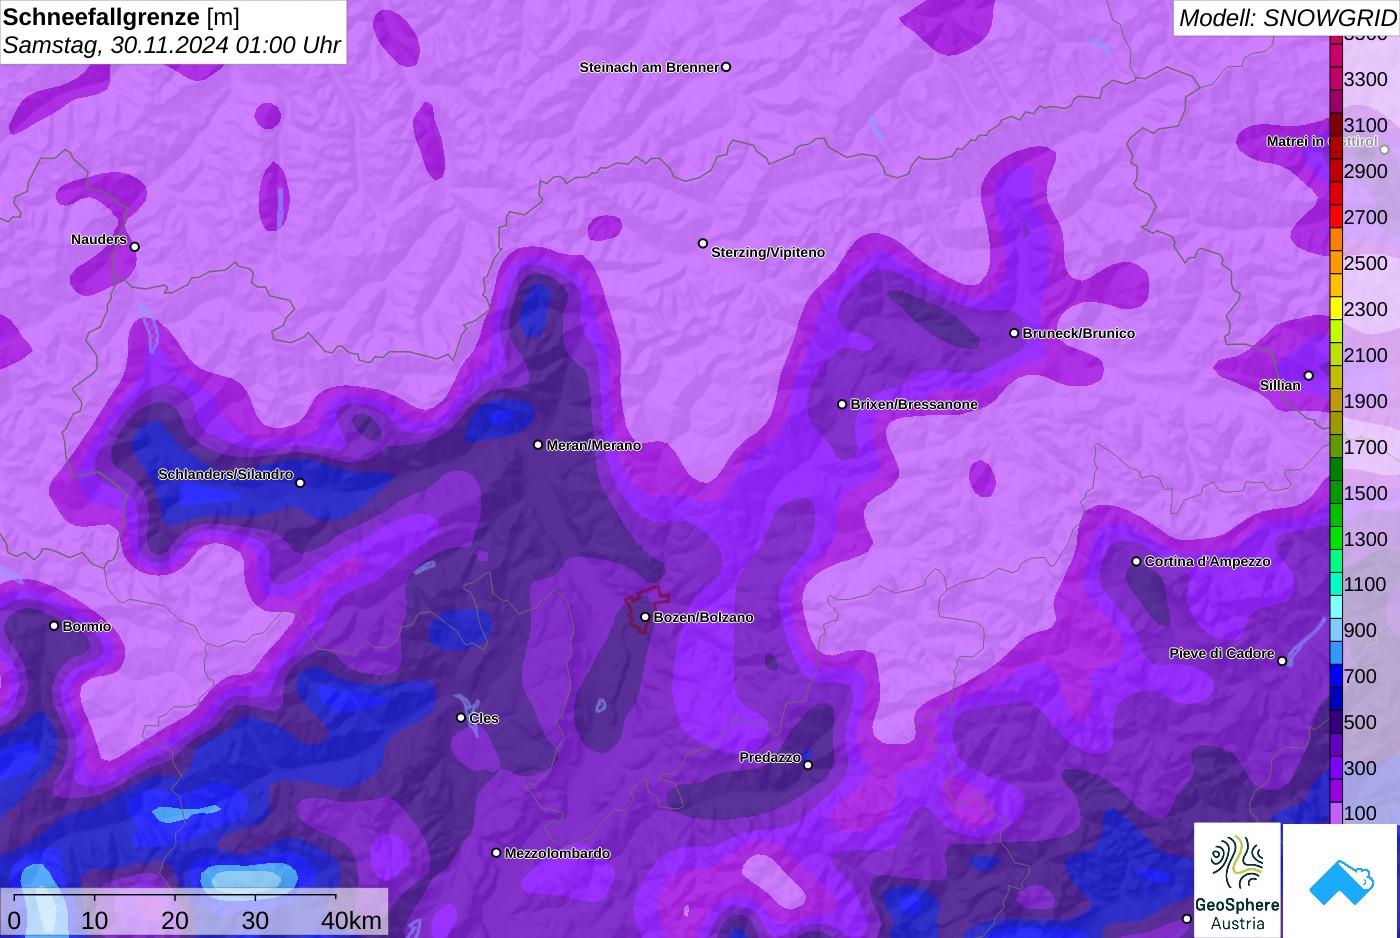Click the Cles location marker

point(461,717)
